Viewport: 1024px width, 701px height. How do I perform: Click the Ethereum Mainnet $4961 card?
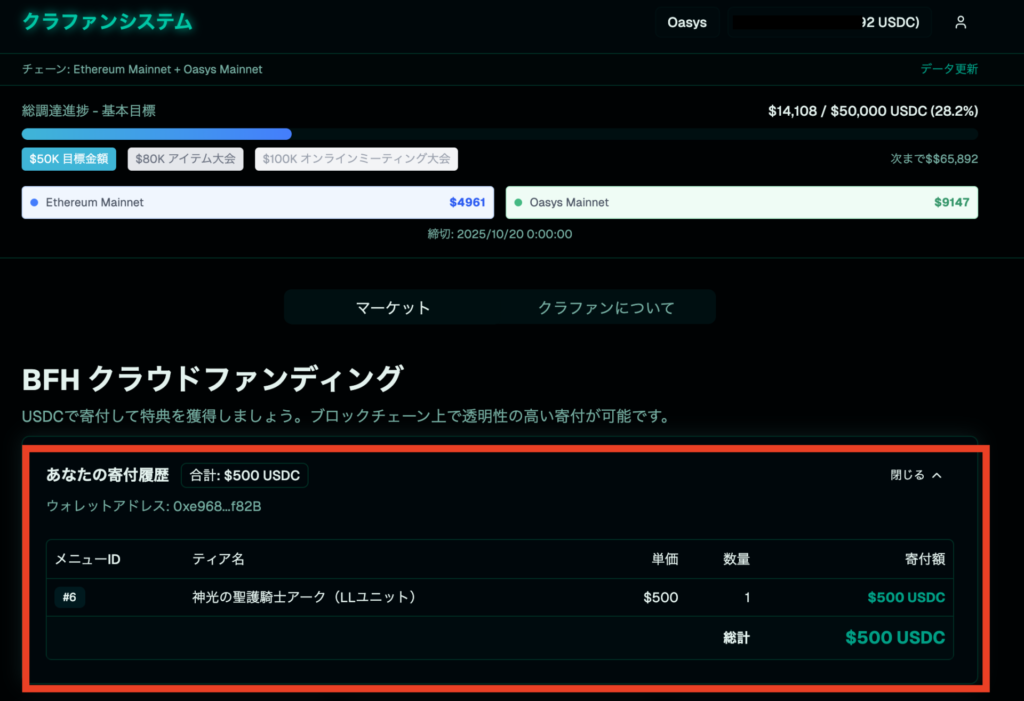tap(259, 202)
